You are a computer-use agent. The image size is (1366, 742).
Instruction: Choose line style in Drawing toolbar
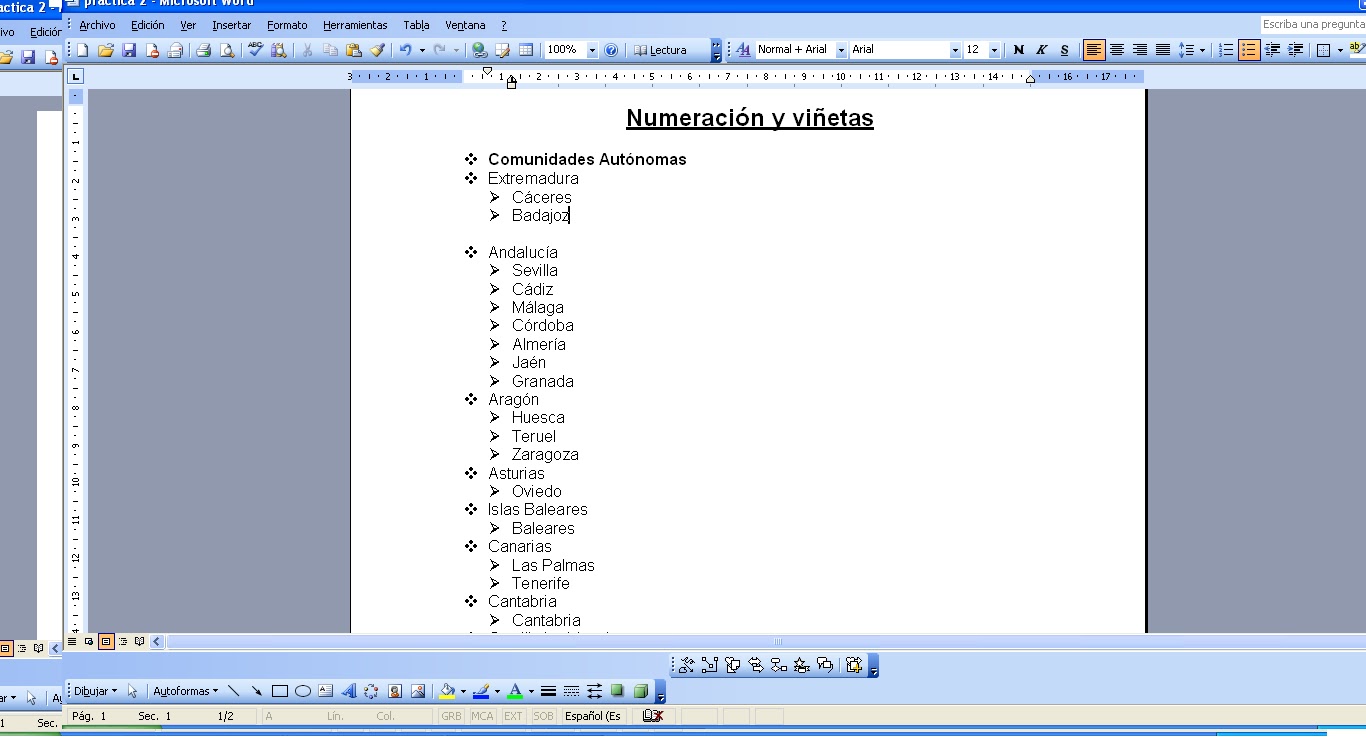click(548, 691)
